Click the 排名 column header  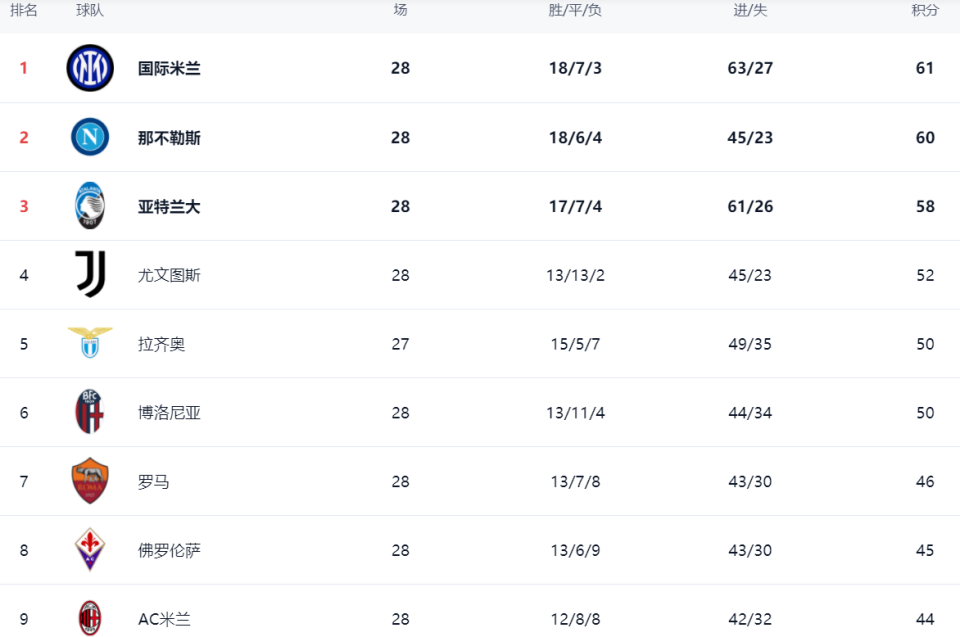coord(24,10)
